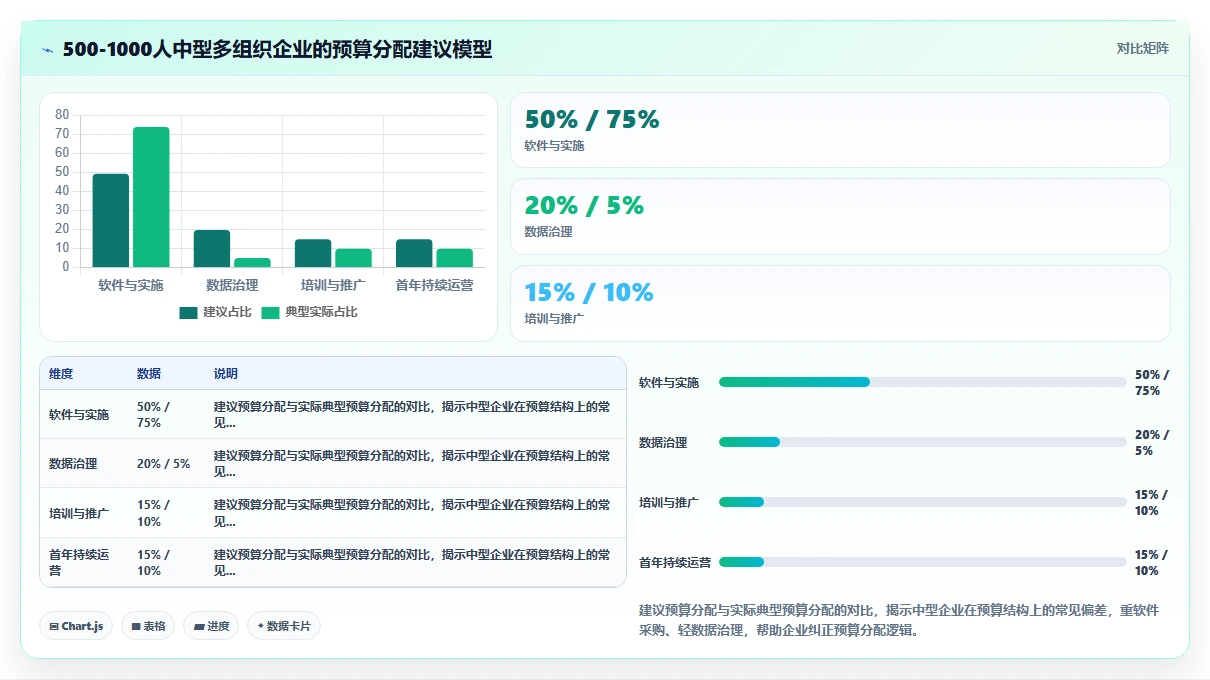
Task: Click the light green 典型实际占比 legend swatch
Action: point(270,313)
